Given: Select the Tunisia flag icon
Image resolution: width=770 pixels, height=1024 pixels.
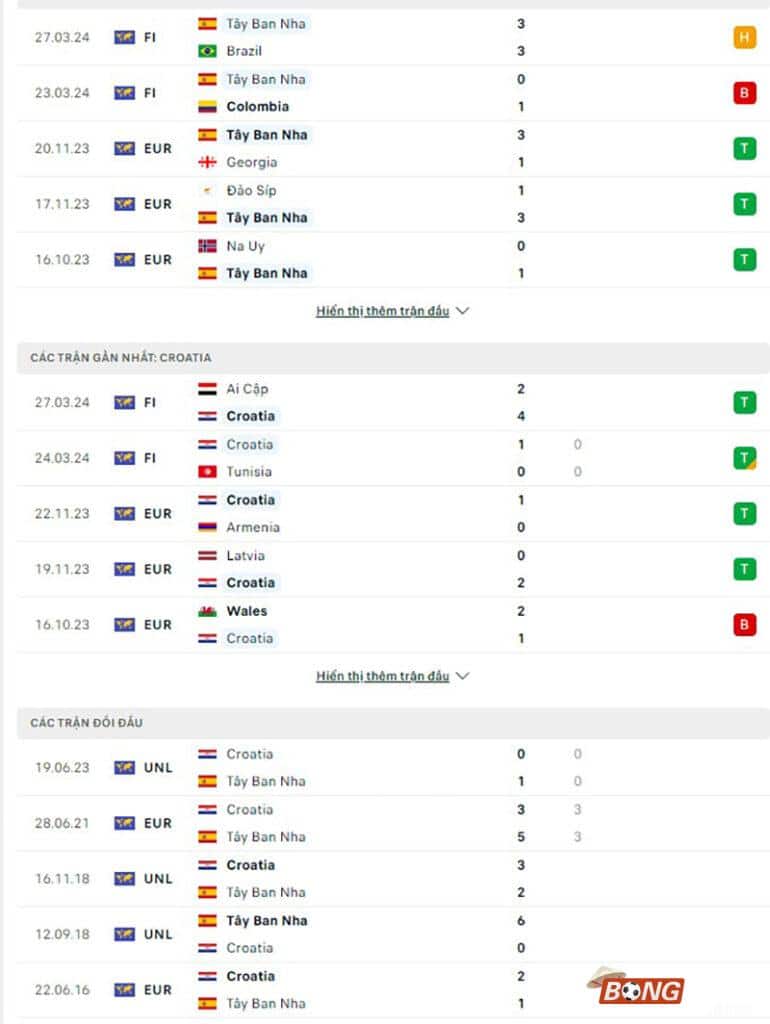Looking at the screenshot, I should (x=205, y=471).
